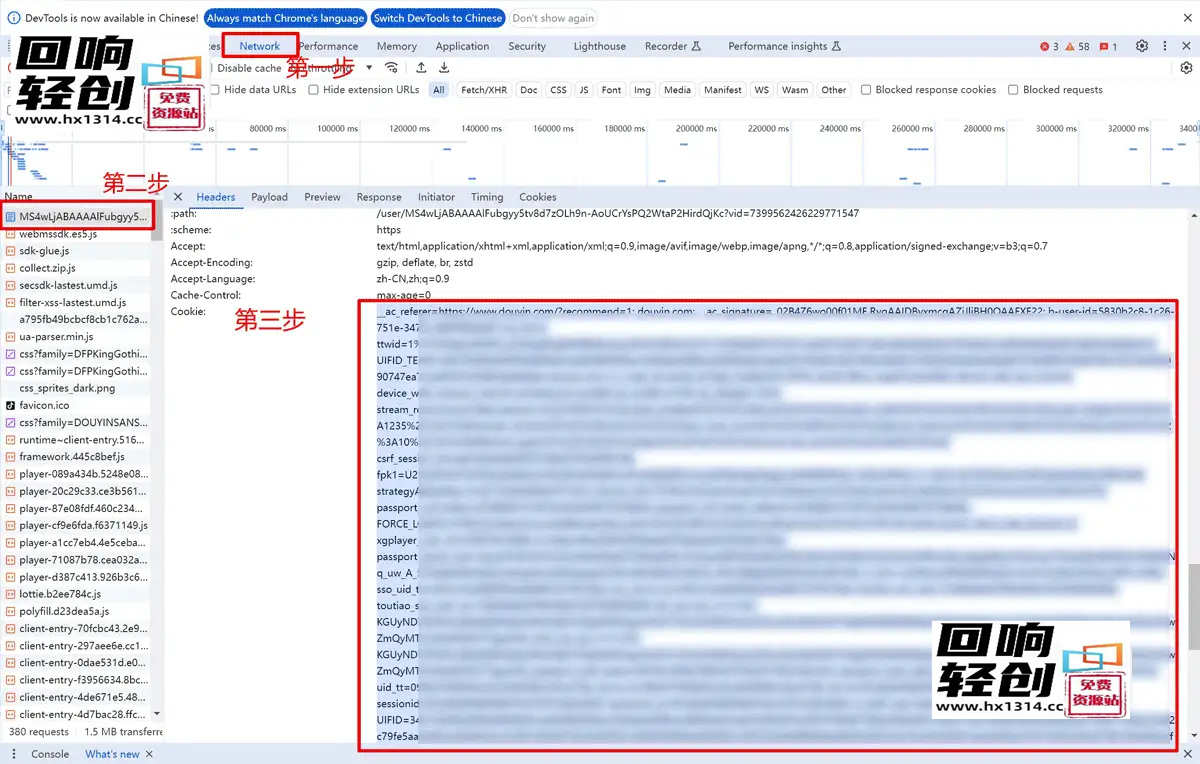Open the Security panel tab
Screen dimensions: 1200x764
[x=527, y=46]
